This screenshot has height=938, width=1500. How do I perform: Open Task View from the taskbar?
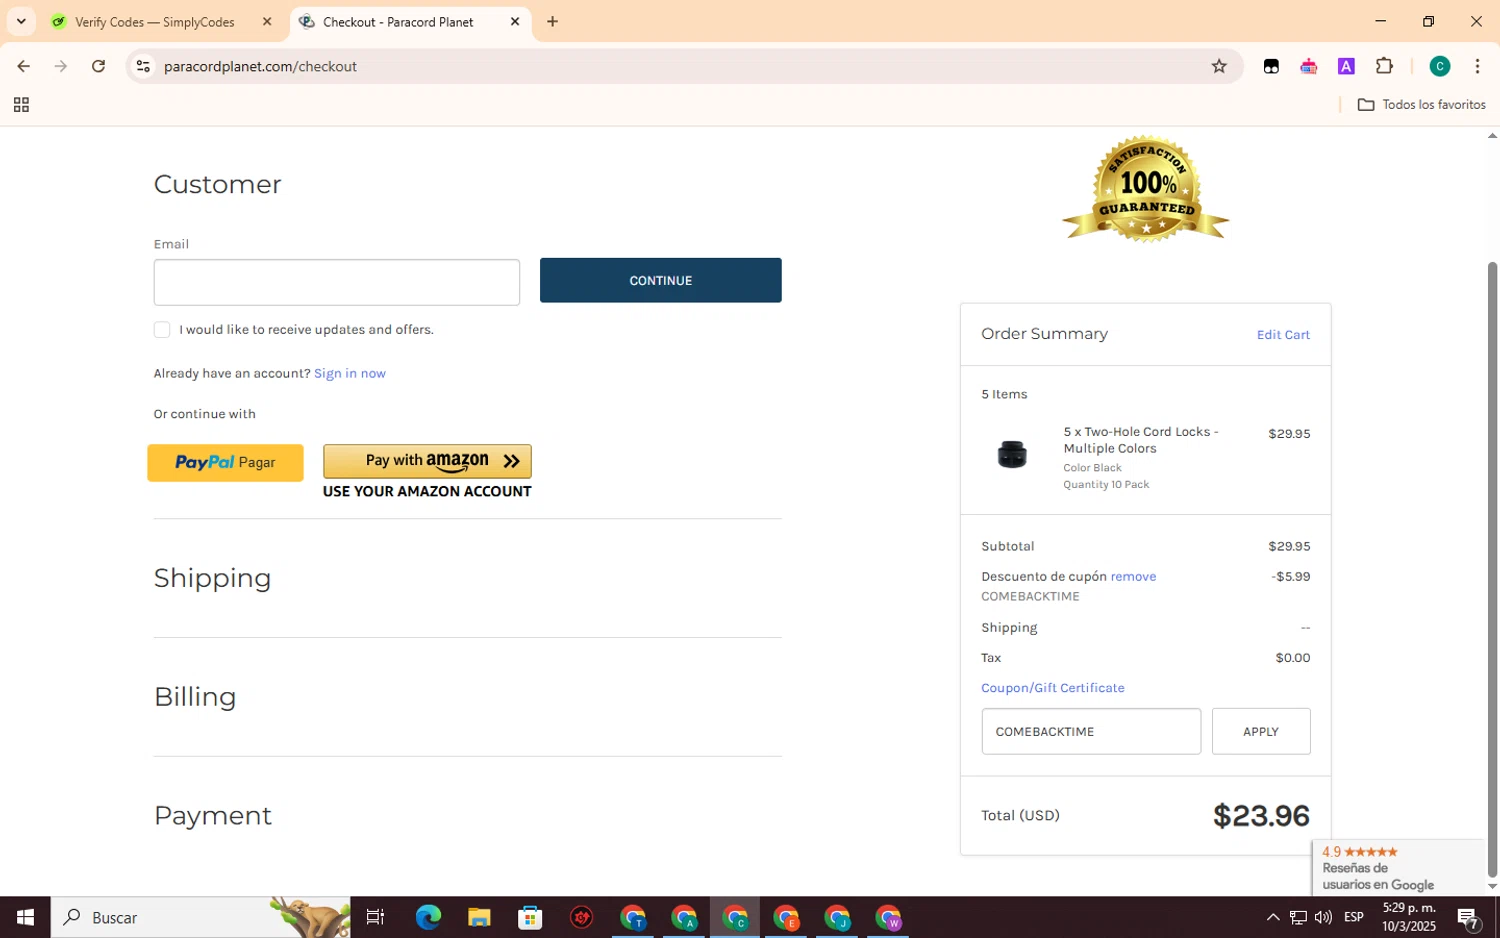(376, 917)
